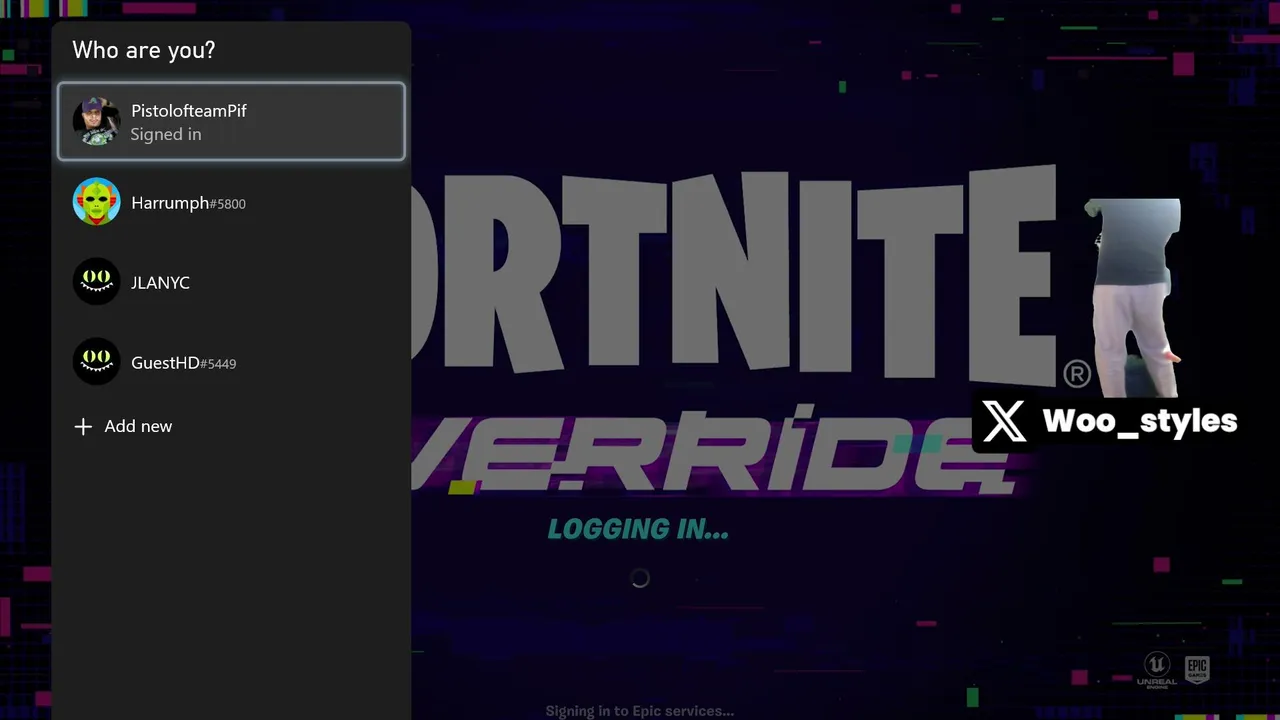
Task: Click "Signing in to Epic services..." text
Action: coord(640,711)
